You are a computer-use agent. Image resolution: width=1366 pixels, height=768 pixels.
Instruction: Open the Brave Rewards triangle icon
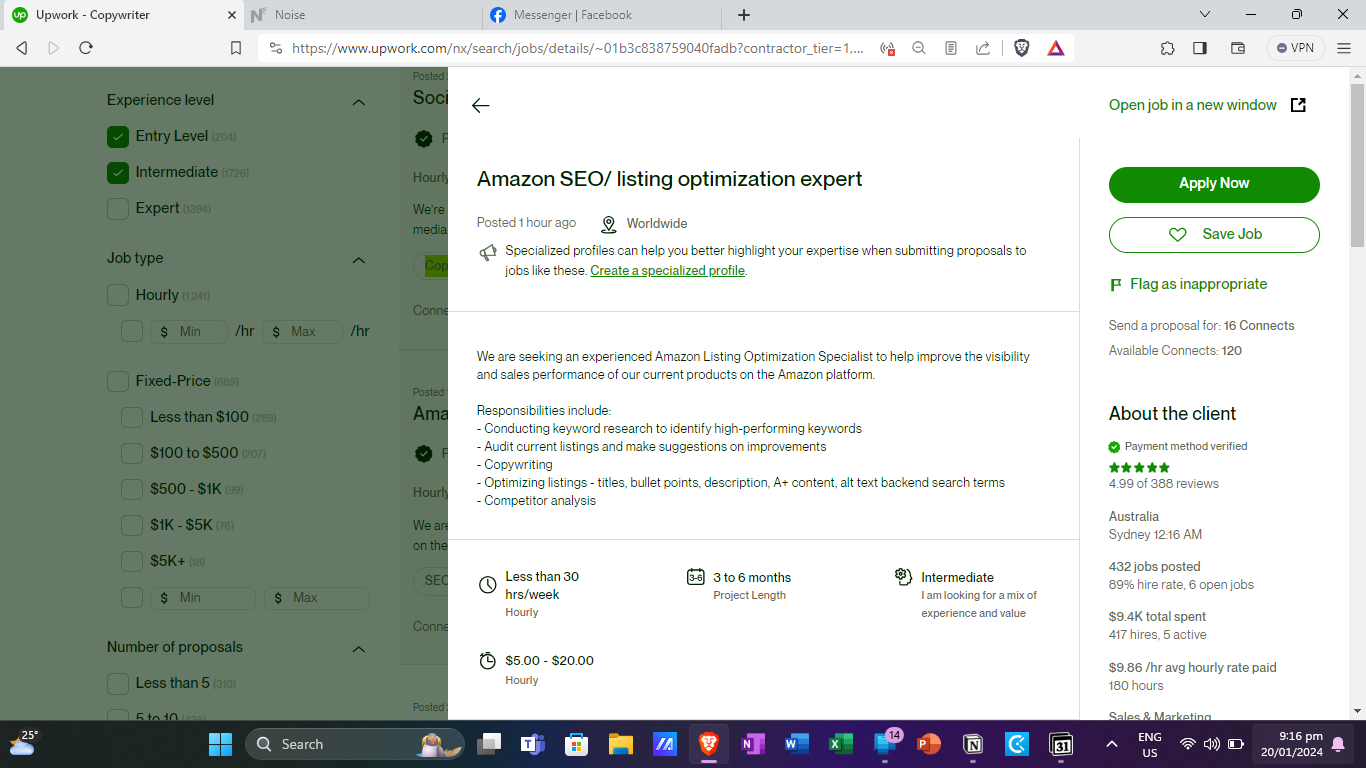[1056, 47]
